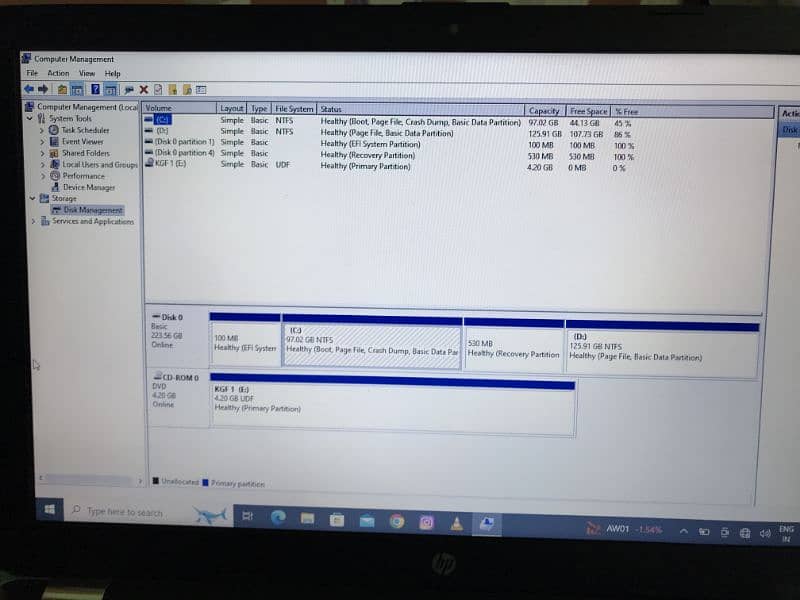Expand Services and Applications node

tap(34, 221)
